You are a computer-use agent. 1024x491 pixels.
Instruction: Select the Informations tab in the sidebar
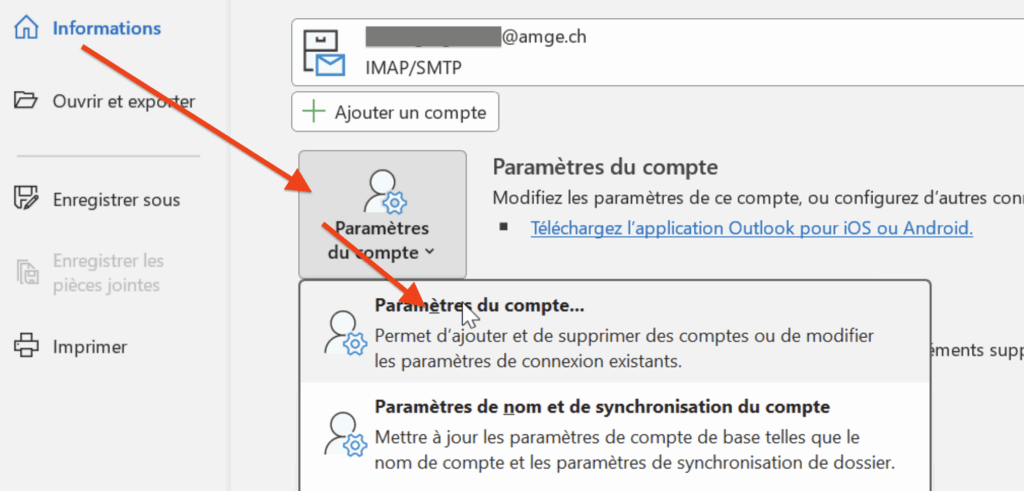(x=106, y=28)
